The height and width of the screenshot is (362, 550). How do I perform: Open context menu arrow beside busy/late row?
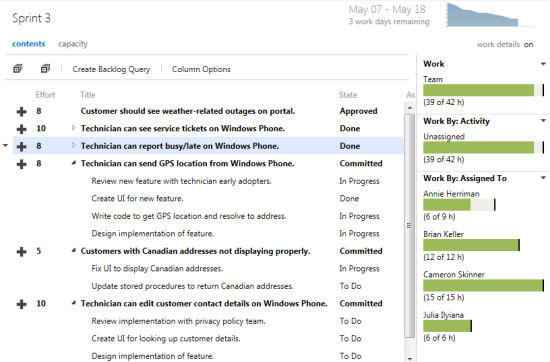pyautogui.click(x=5, y=145)
